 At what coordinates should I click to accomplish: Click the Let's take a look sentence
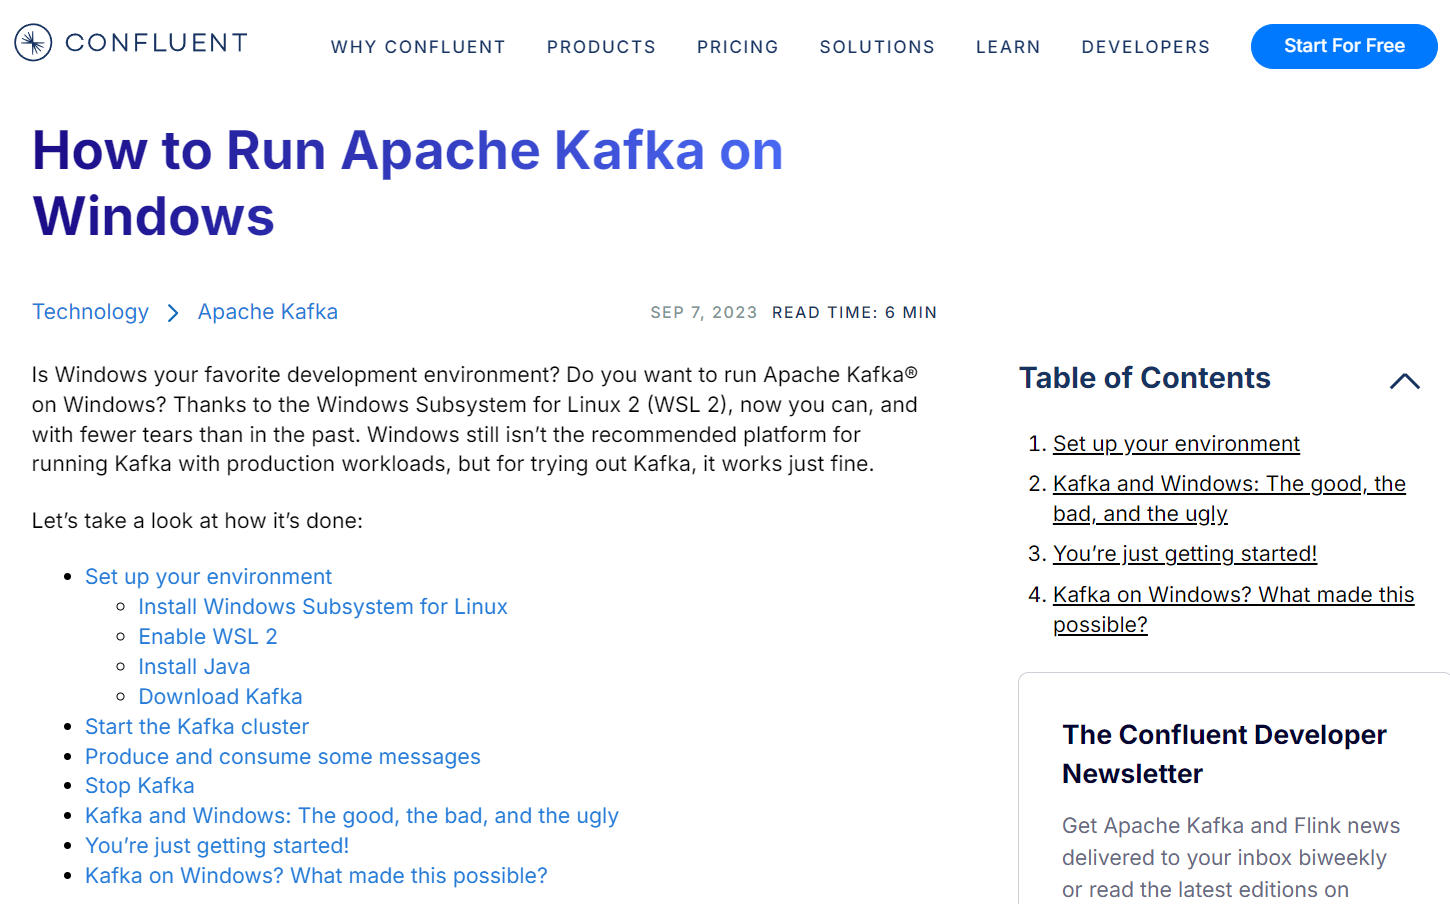pos(197,521)
